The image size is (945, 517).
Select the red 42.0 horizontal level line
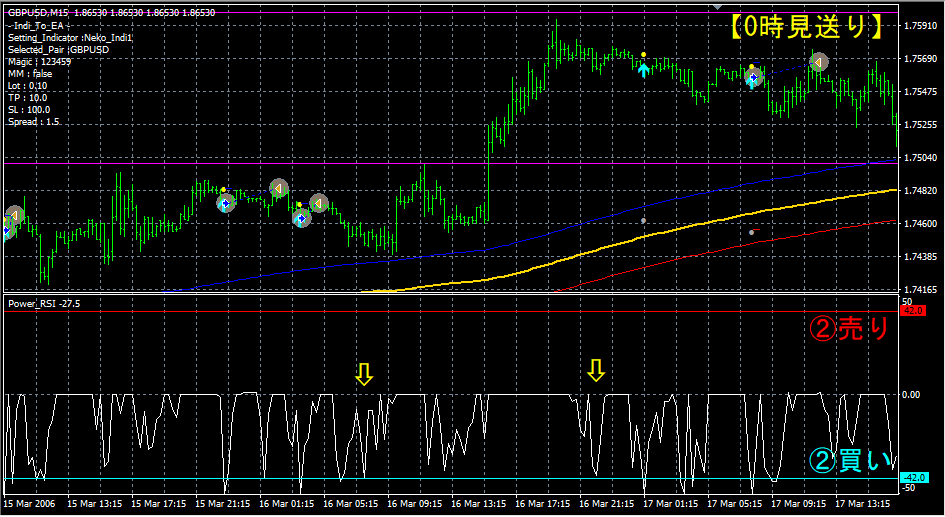451,312
